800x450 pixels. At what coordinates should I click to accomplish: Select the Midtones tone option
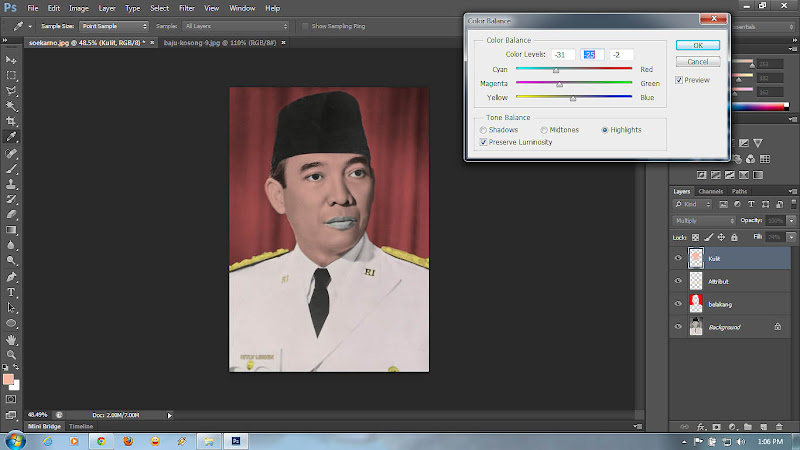click(544, 130)
